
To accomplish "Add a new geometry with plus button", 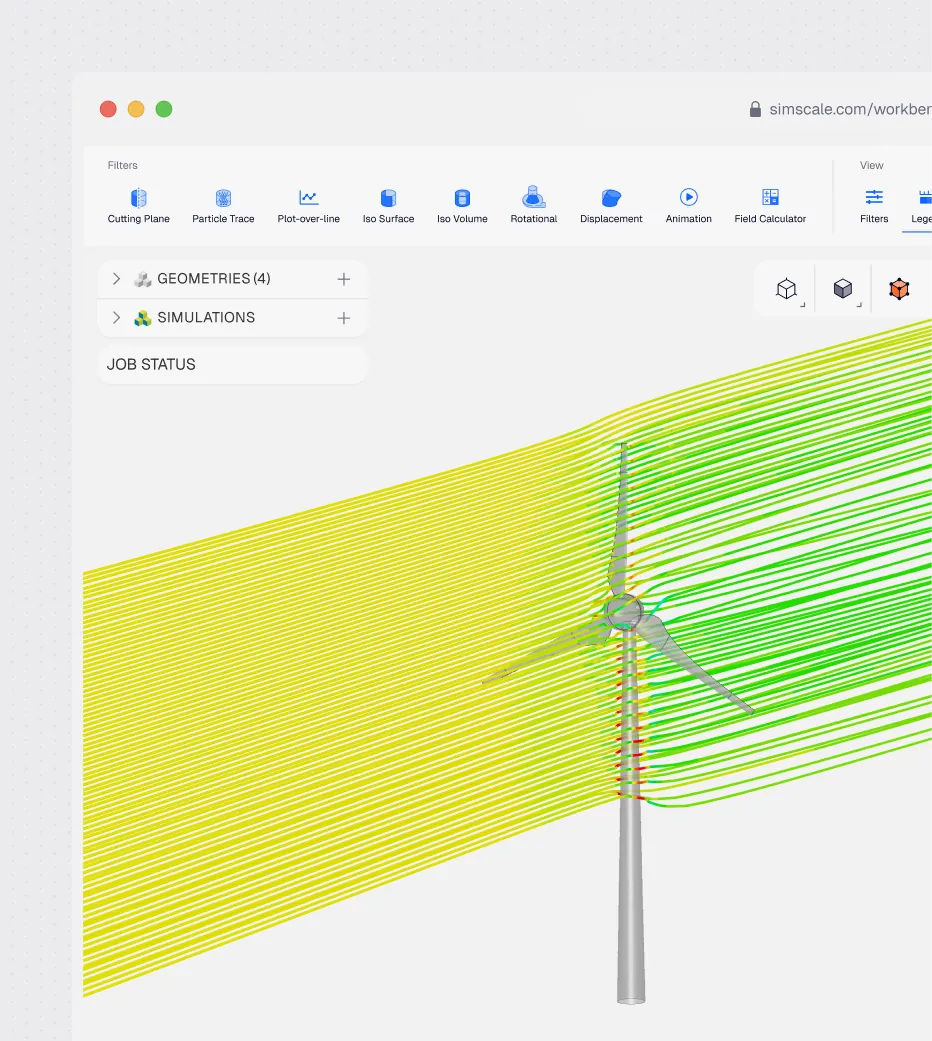I will tap(343, 280).
